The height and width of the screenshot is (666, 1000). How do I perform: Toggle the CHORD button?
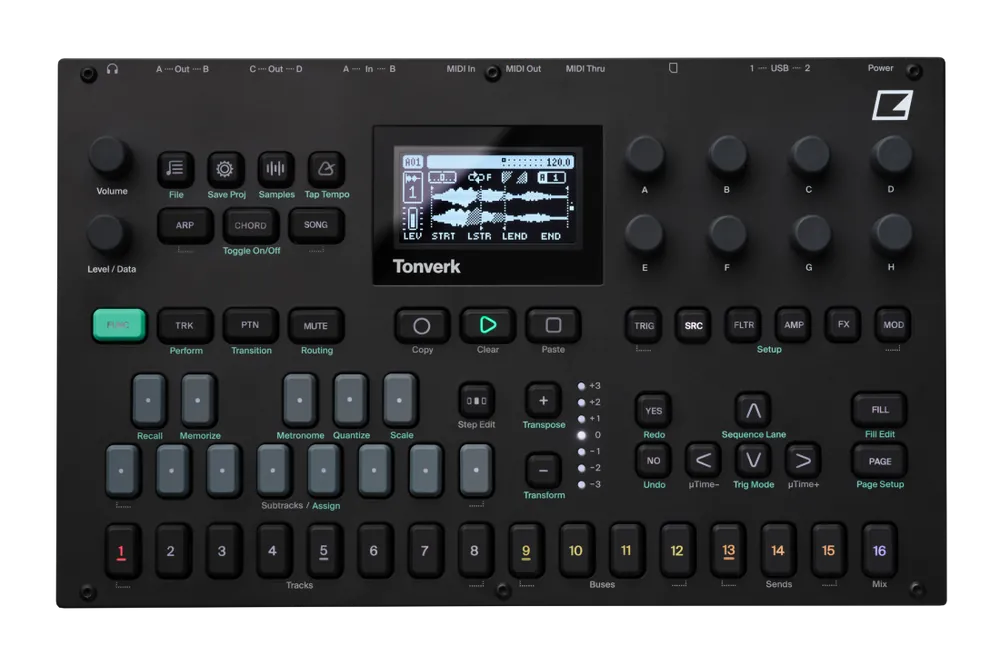coord(251,226)
